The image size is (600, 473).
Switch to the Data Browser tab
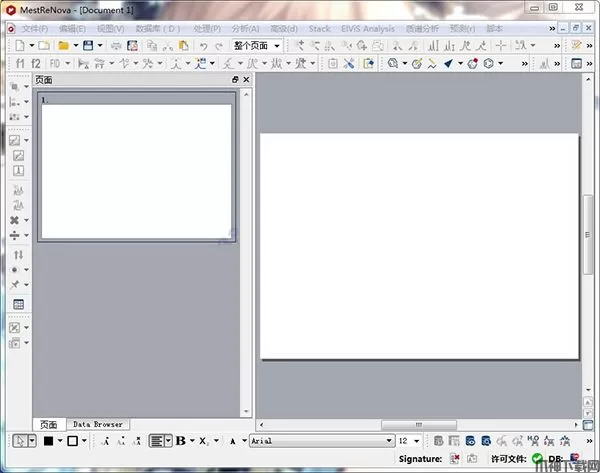click(x=97, y=424)
